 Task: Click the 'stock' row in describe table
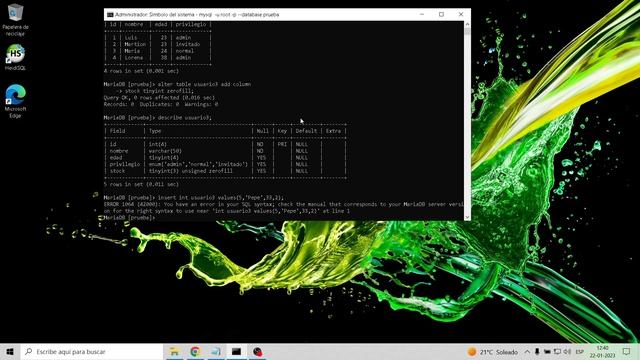[x=225, y=171]
